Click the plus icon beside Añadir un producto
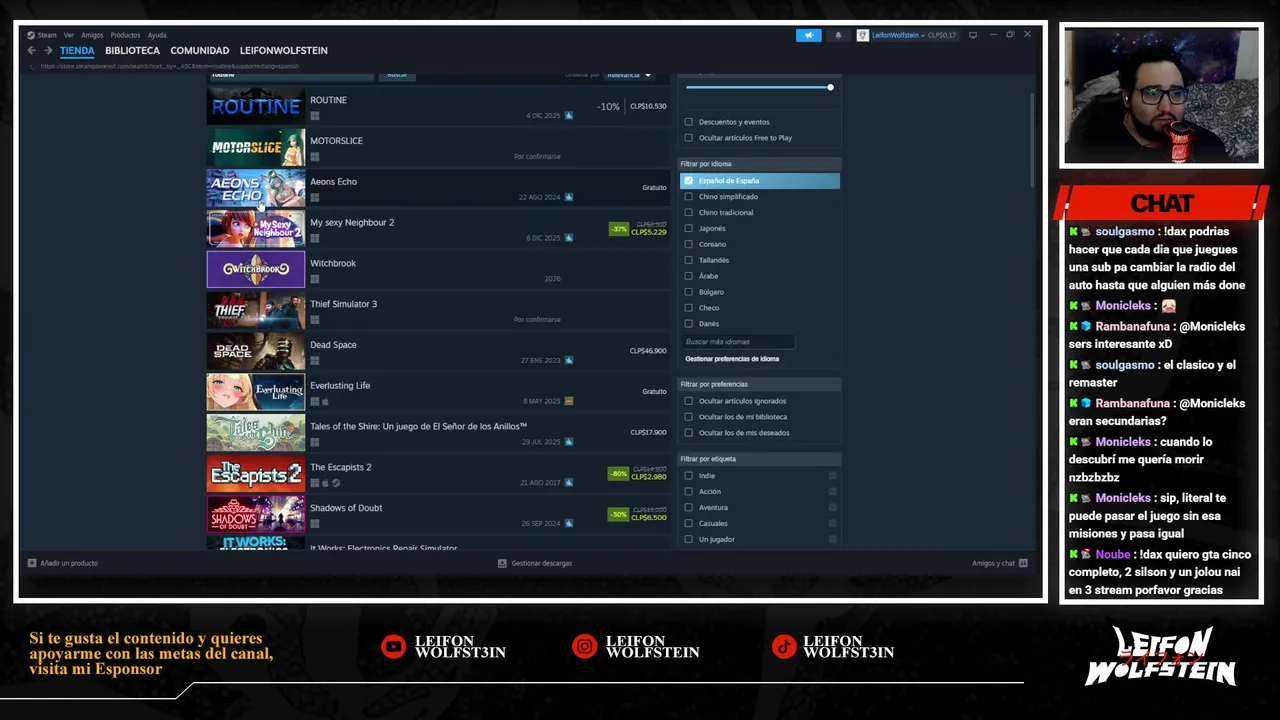 32,563
